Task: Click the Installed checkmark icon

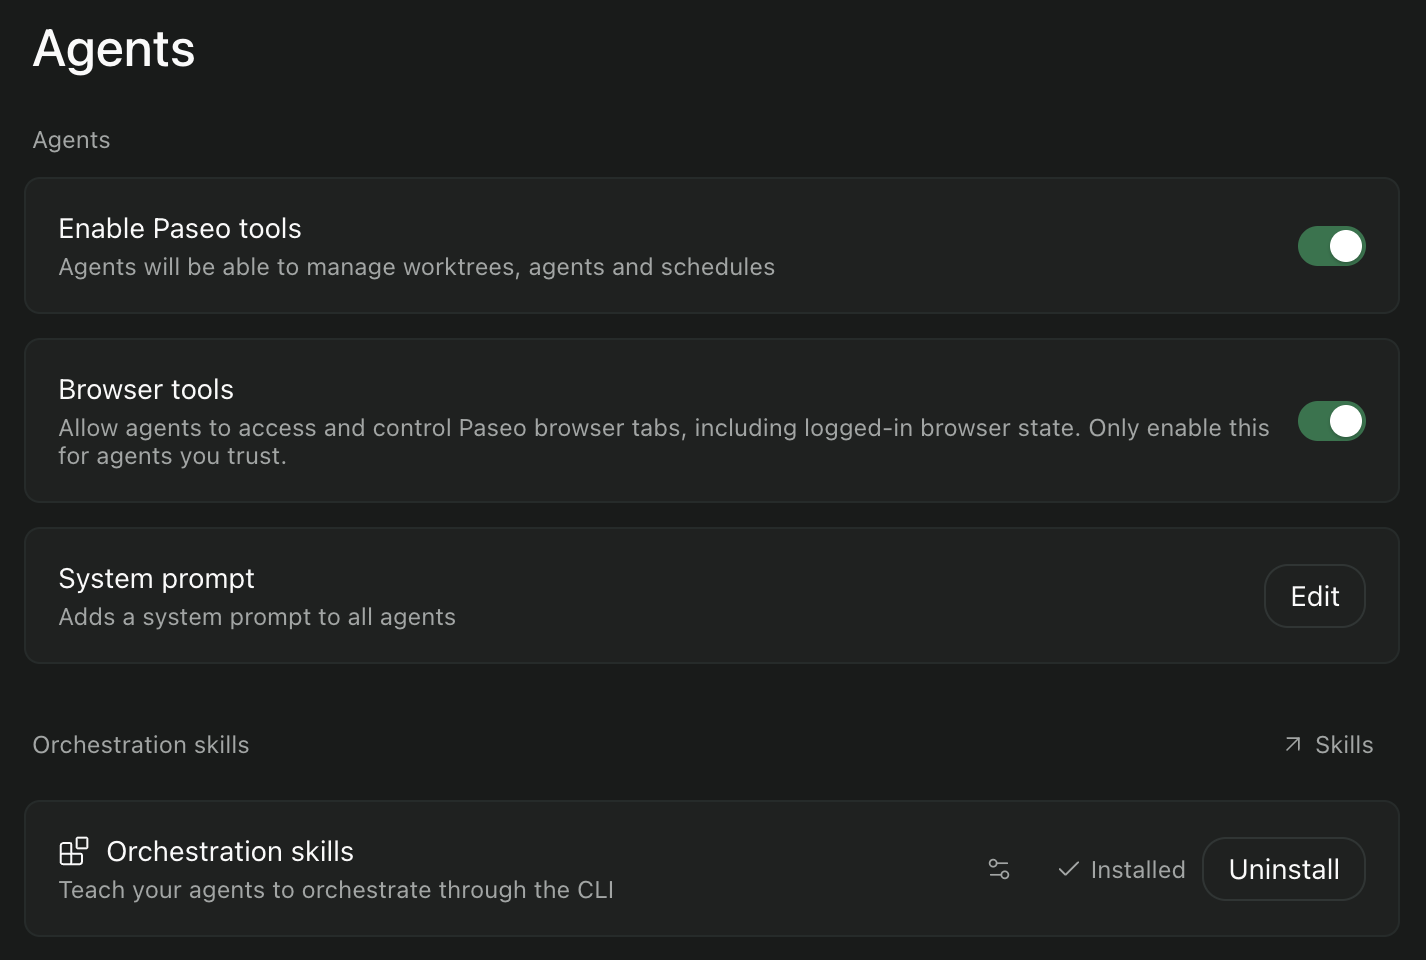Action: 1068,869
